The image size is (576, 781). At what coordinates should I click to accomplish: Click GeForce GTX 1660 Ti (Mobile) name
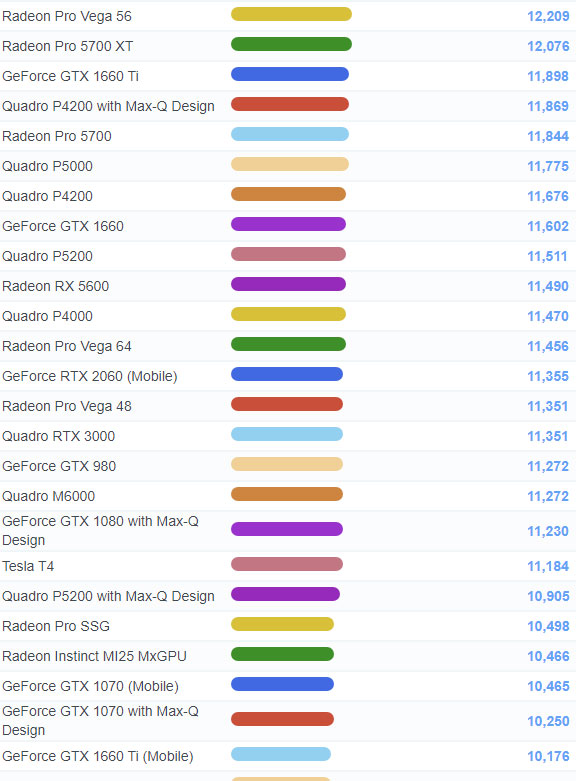98,756
